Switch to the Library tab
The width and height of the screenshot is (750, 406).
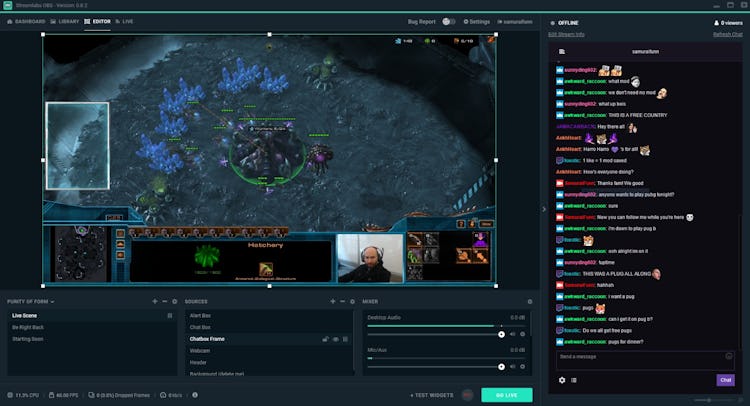(65, 22)
